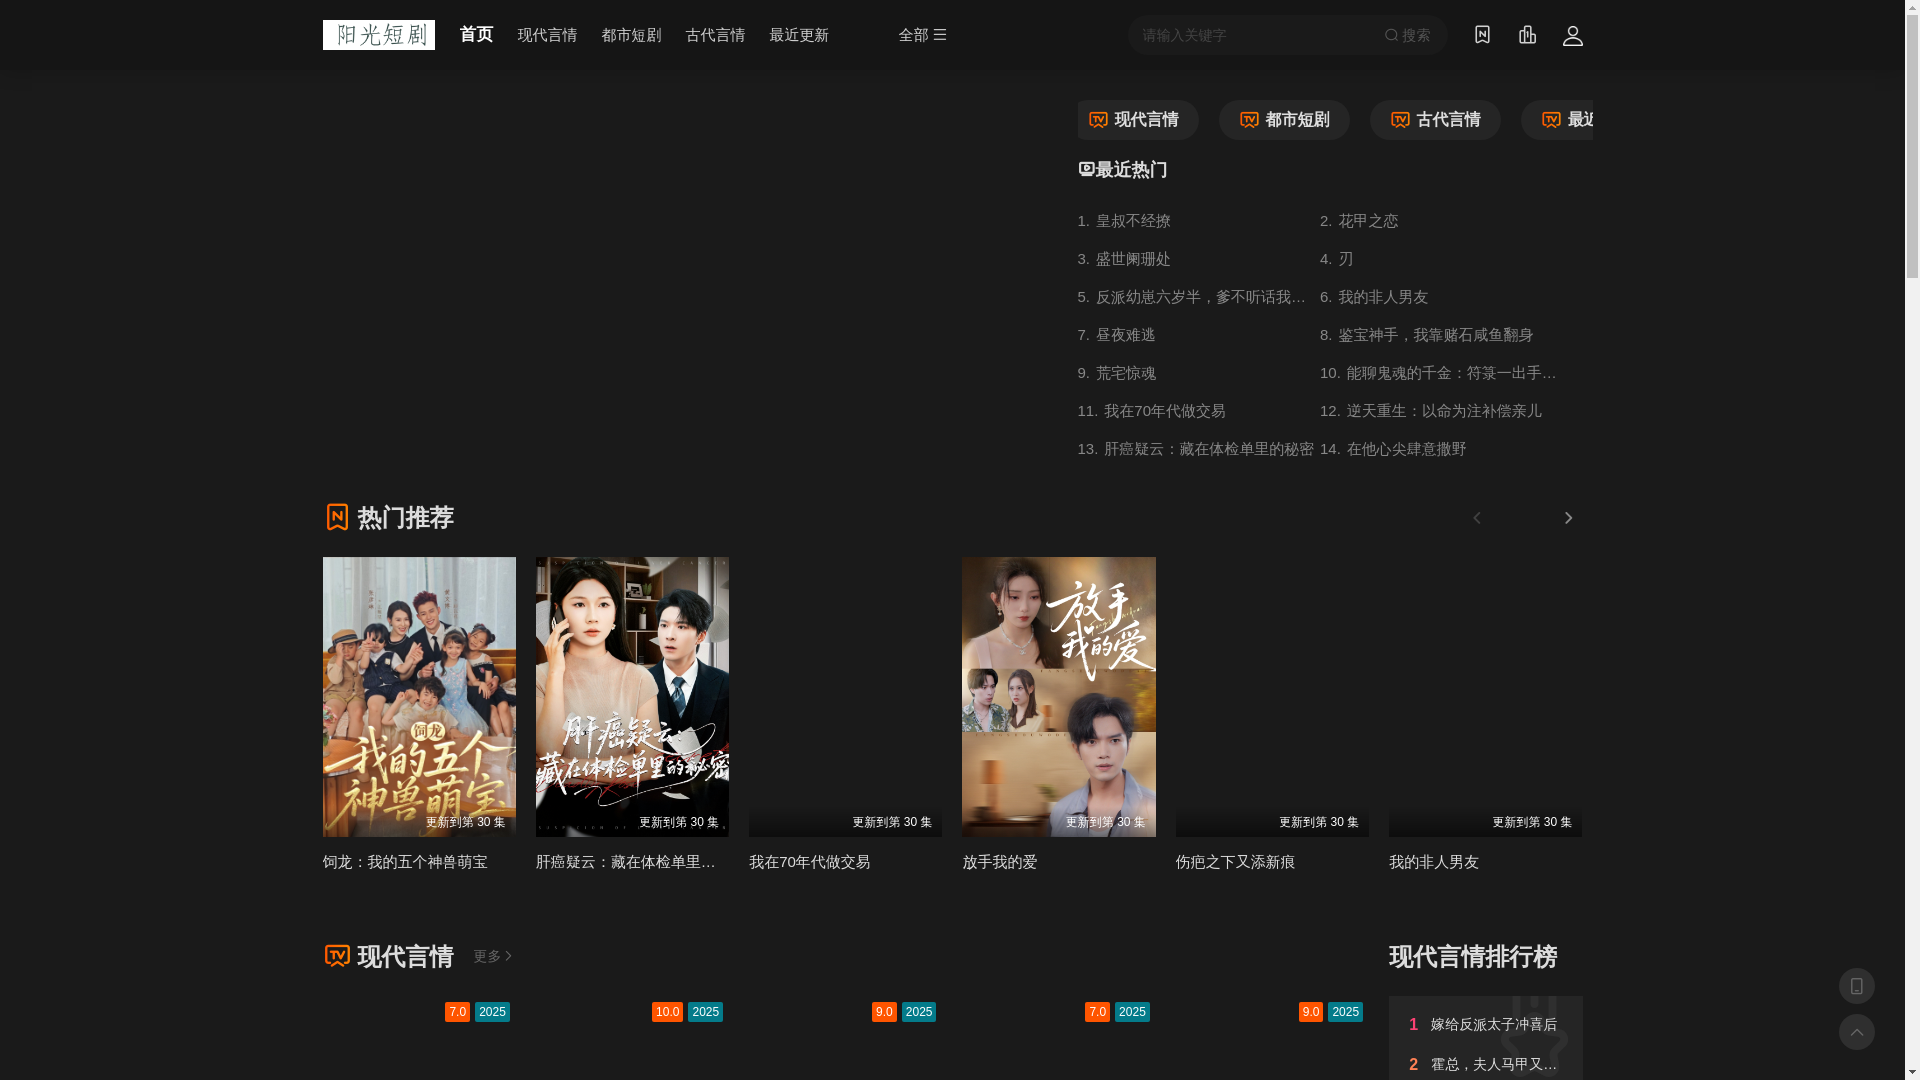
Task: Open the bookmark favorites icon in header
Action: click(x=1482, y=34)
